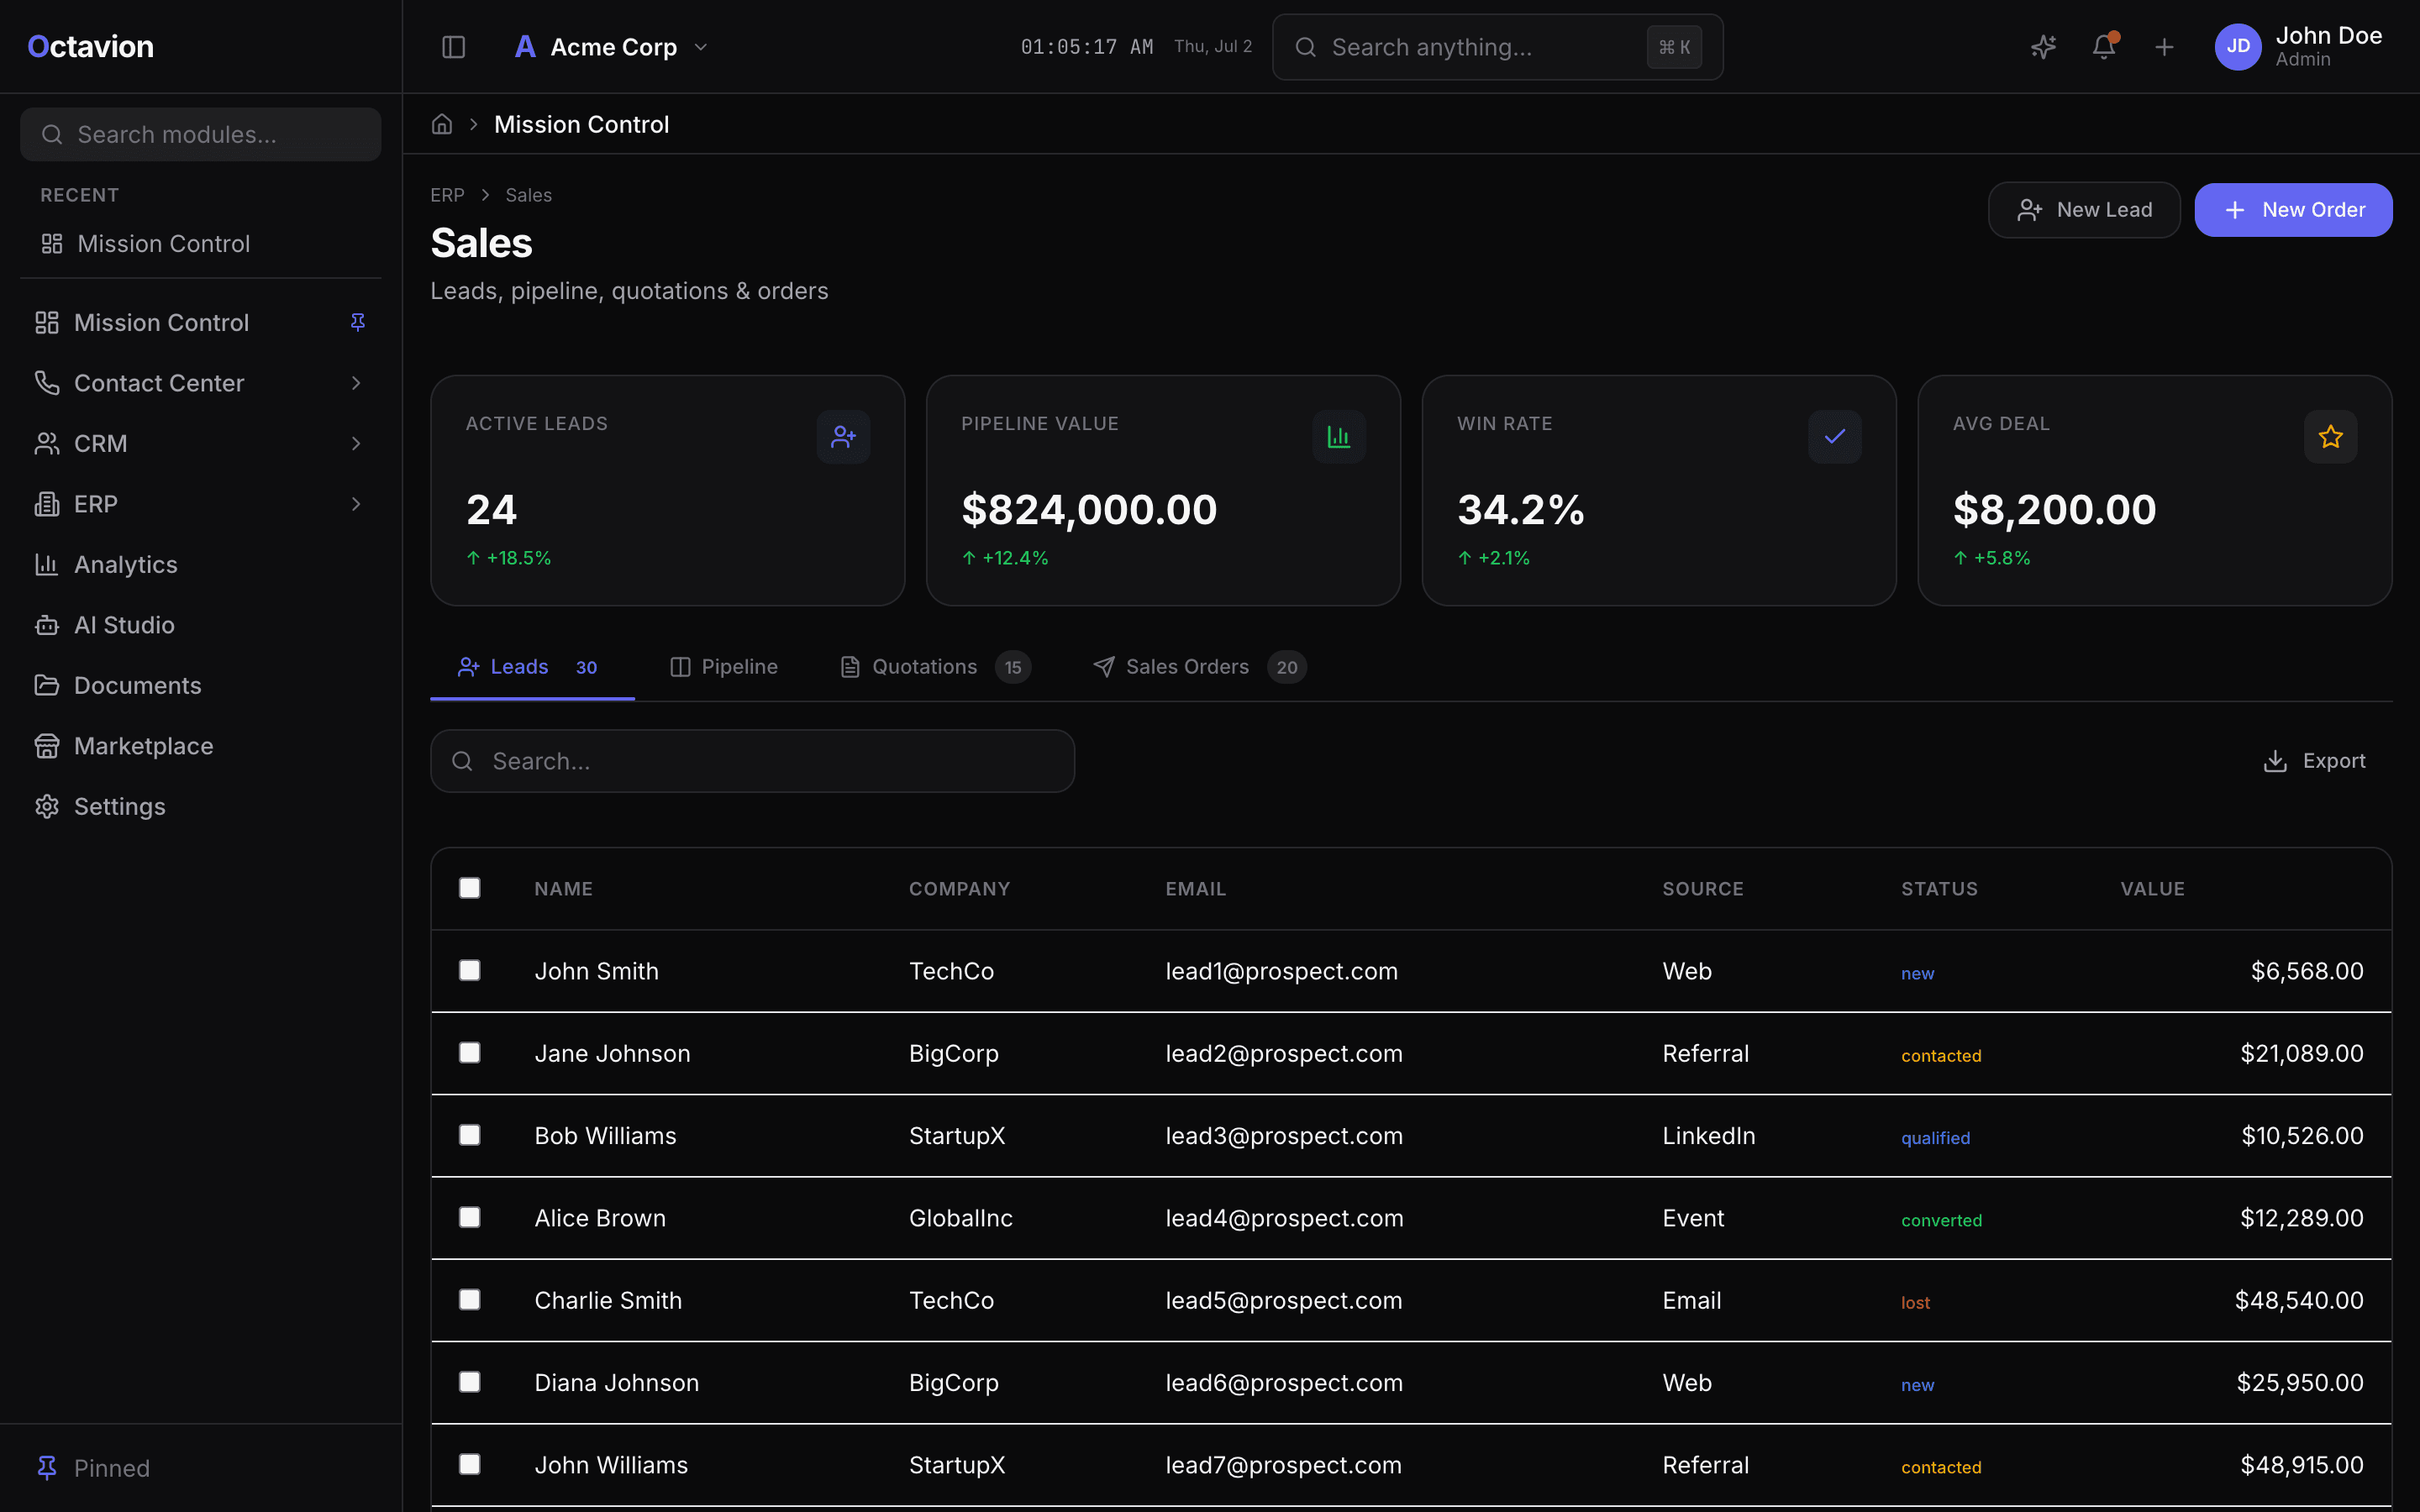Open Settings from the sidebar
2420x1512 pixels.
point(200,806)
